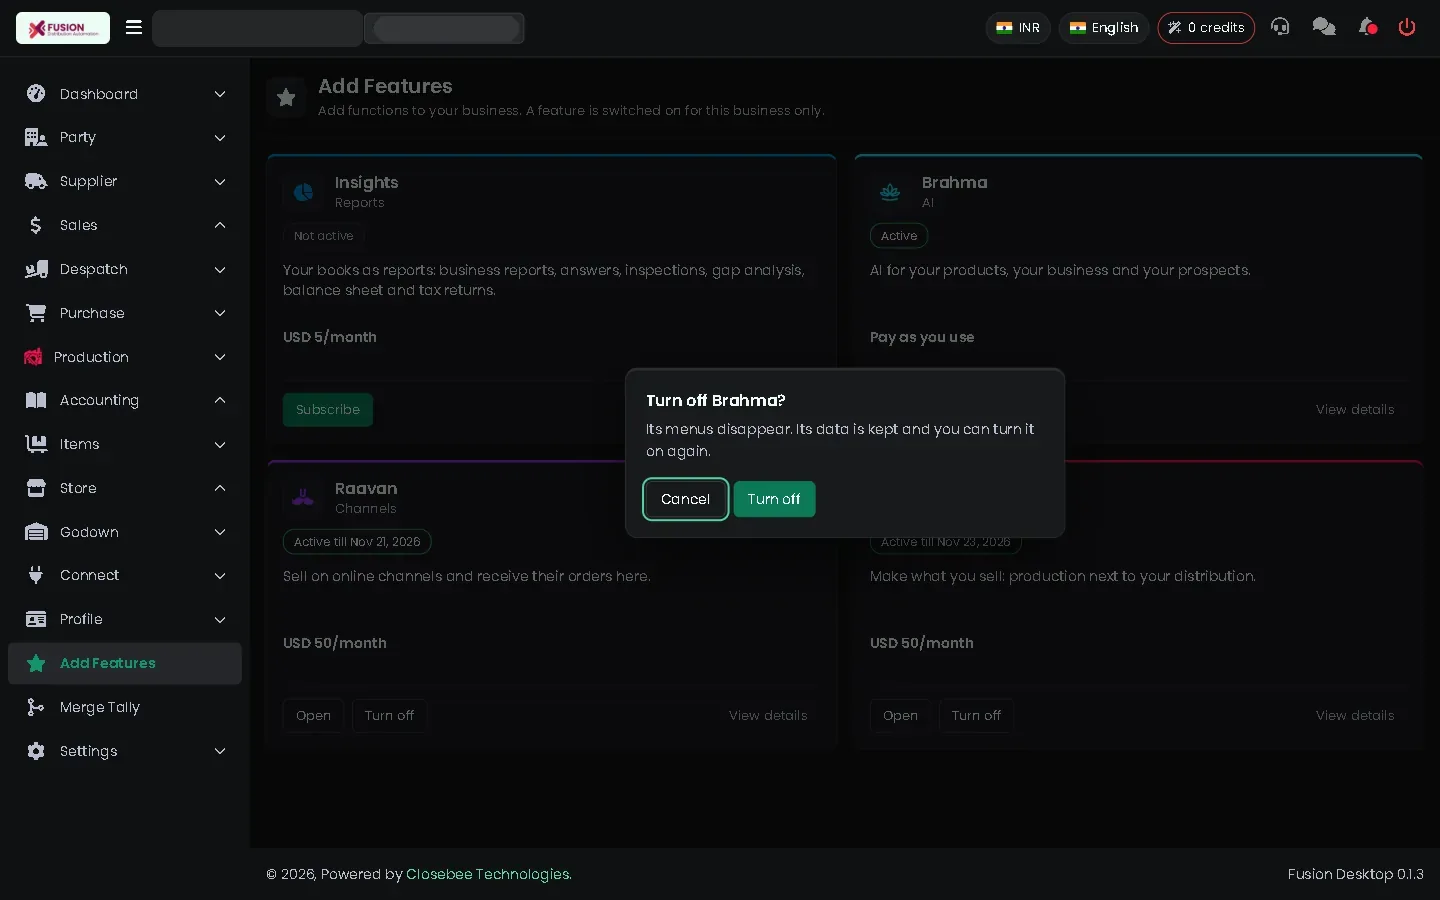The image size is (1440, 900).
Task: Toggle the hamburger menu icon
Action: pyautogui.click(x=134, y=27)
